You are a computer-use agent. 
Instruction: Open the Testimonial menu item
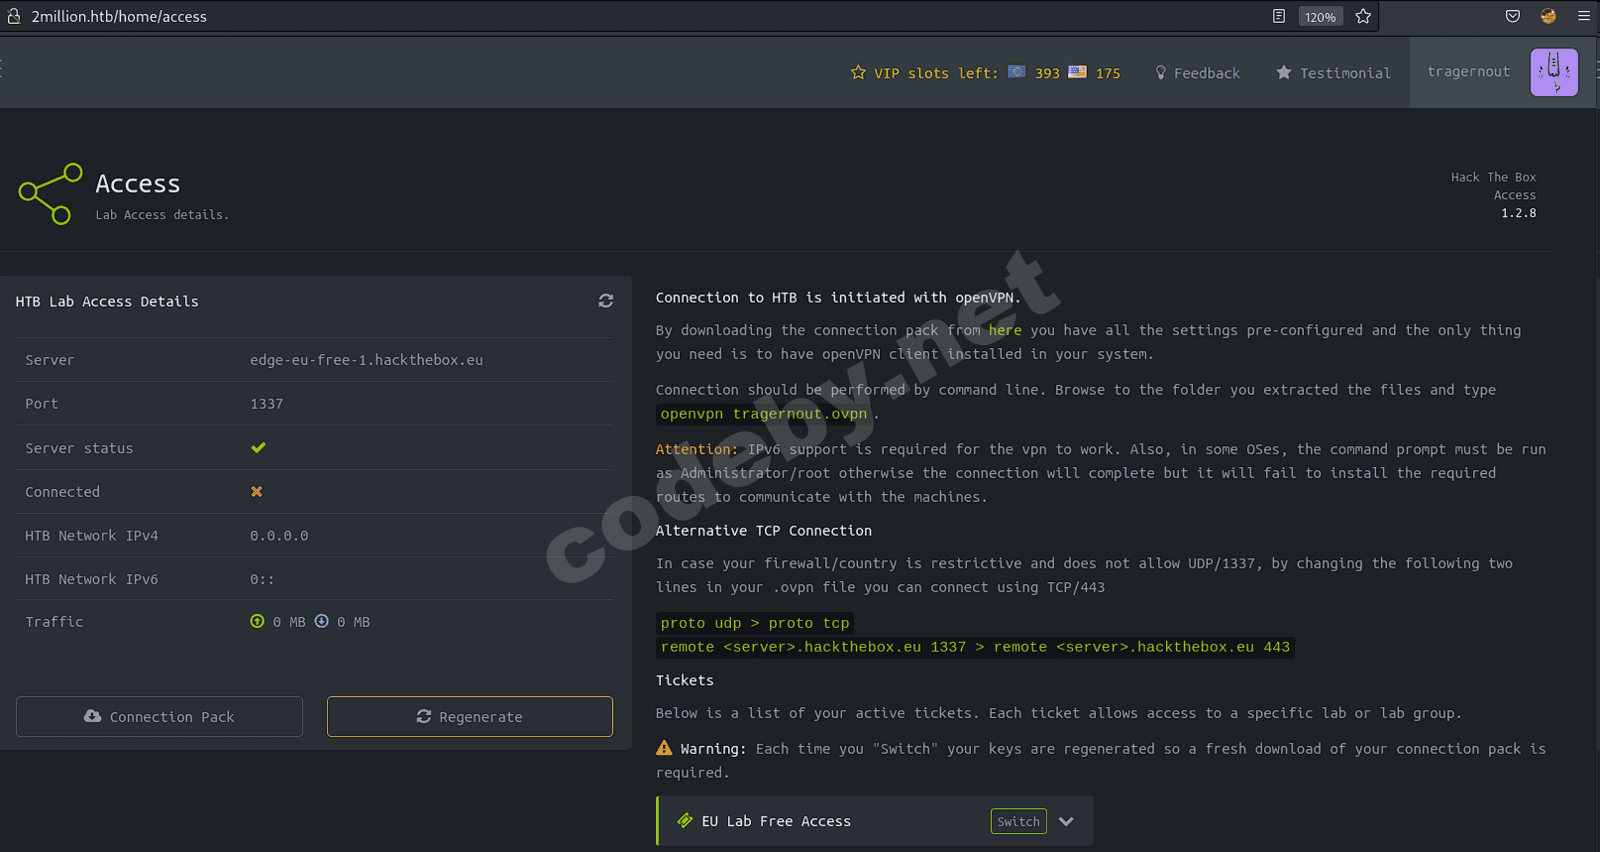coord(1333,73)
